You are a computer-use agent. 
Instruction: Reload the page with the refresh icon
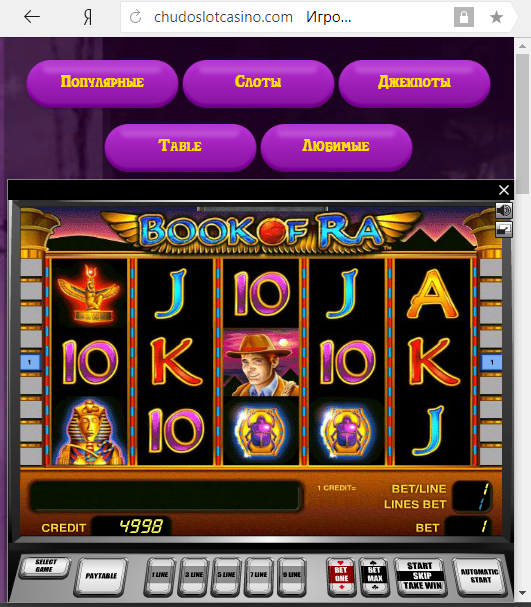(135, 17)
